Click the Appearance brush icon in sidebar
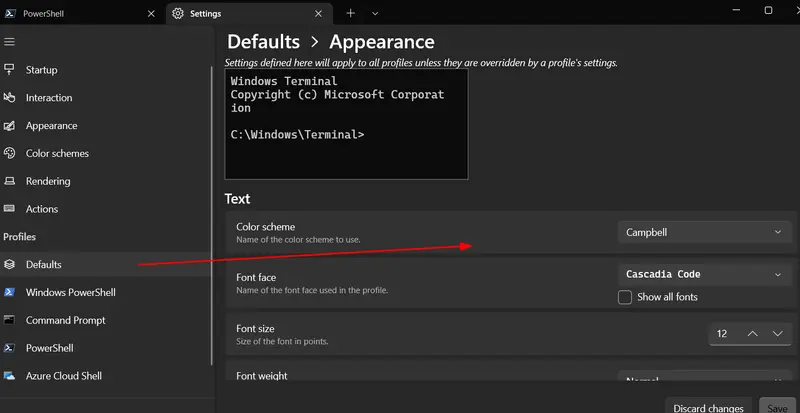 tap(9, 126)
